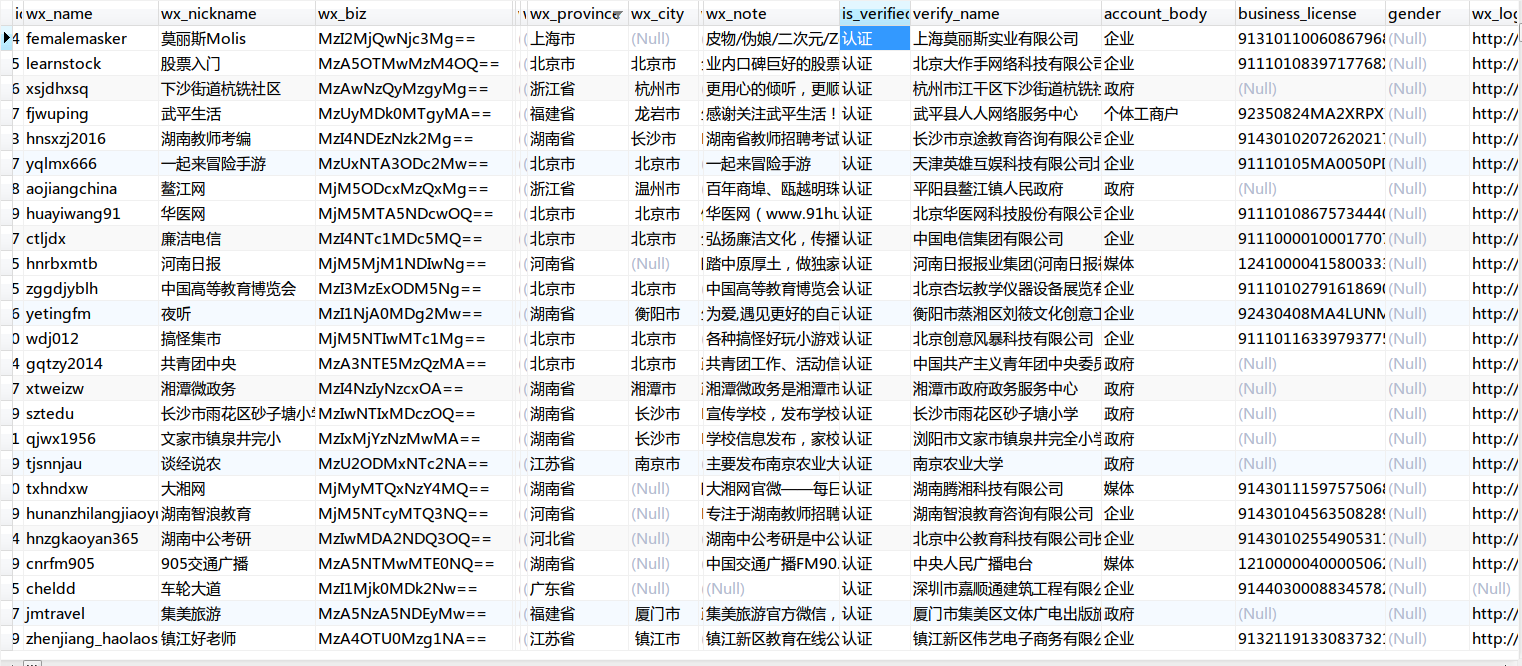Click the verify_name column header

click(1005, 13)
